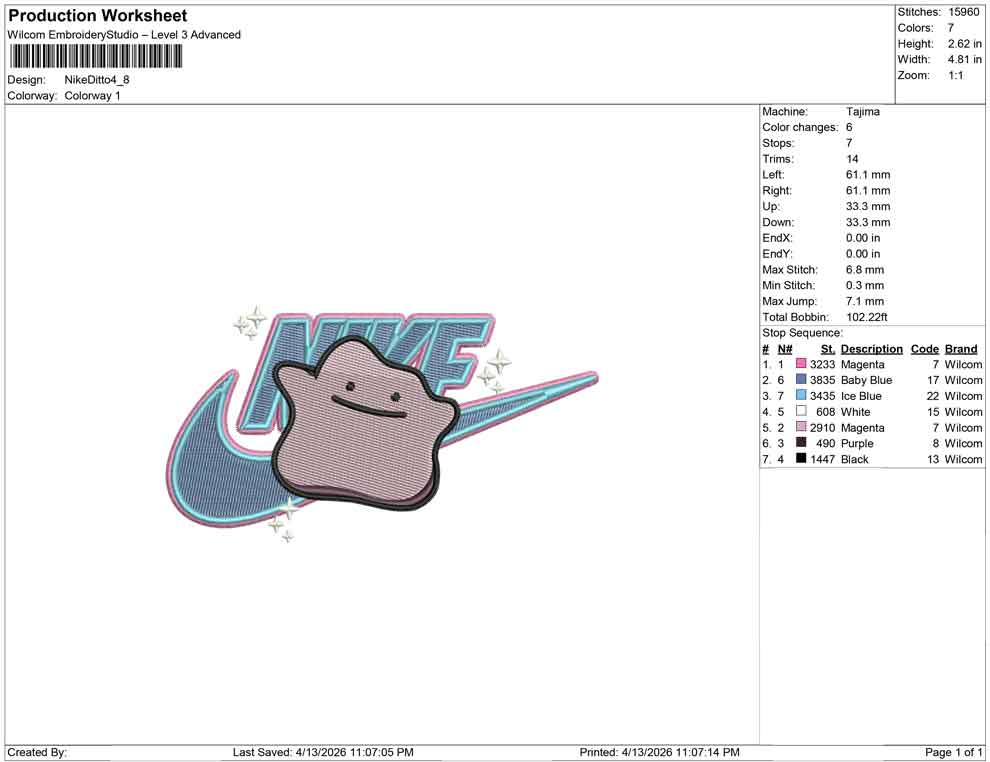
Task: Click the 'Colorway 1' value
Action: [92, 96]
